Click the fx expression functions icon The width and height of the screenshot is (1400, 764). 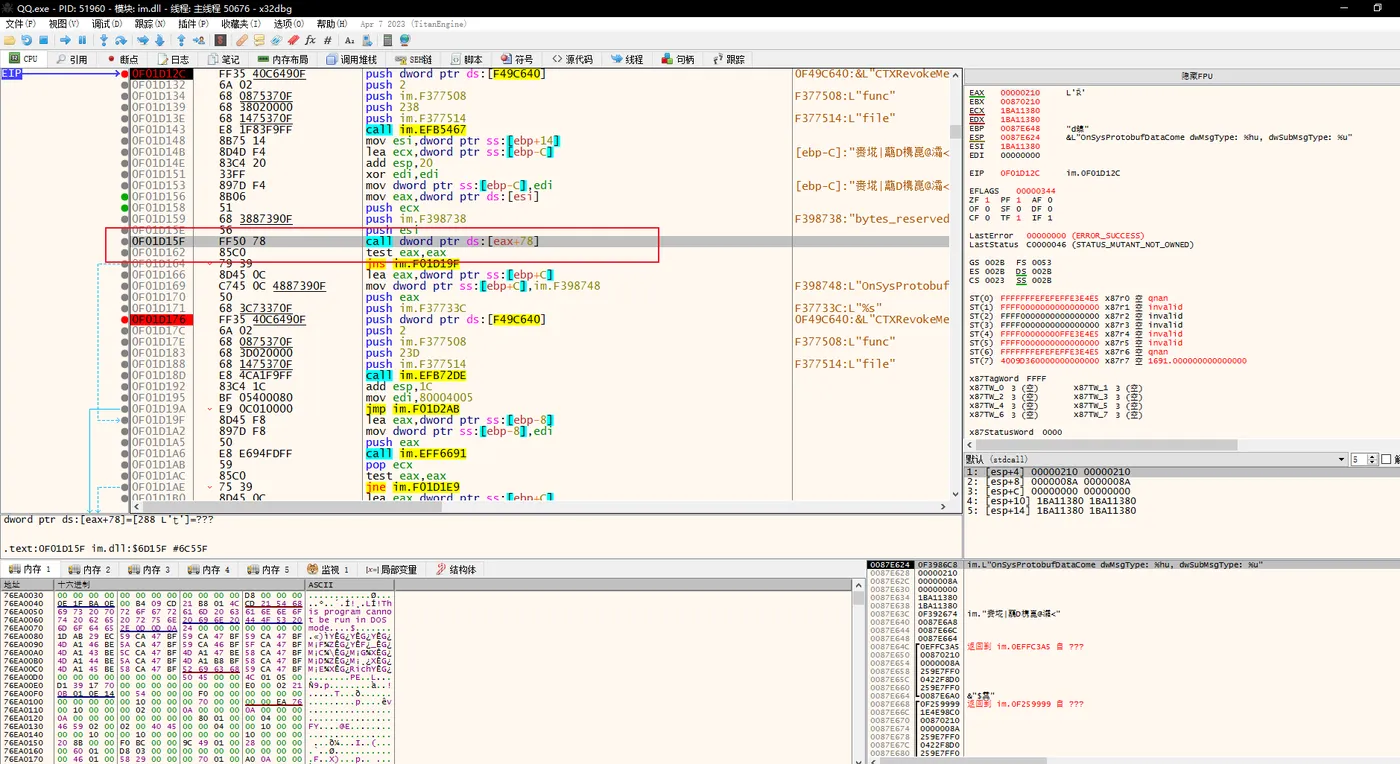pyautogui.click(x=311, y=41)
